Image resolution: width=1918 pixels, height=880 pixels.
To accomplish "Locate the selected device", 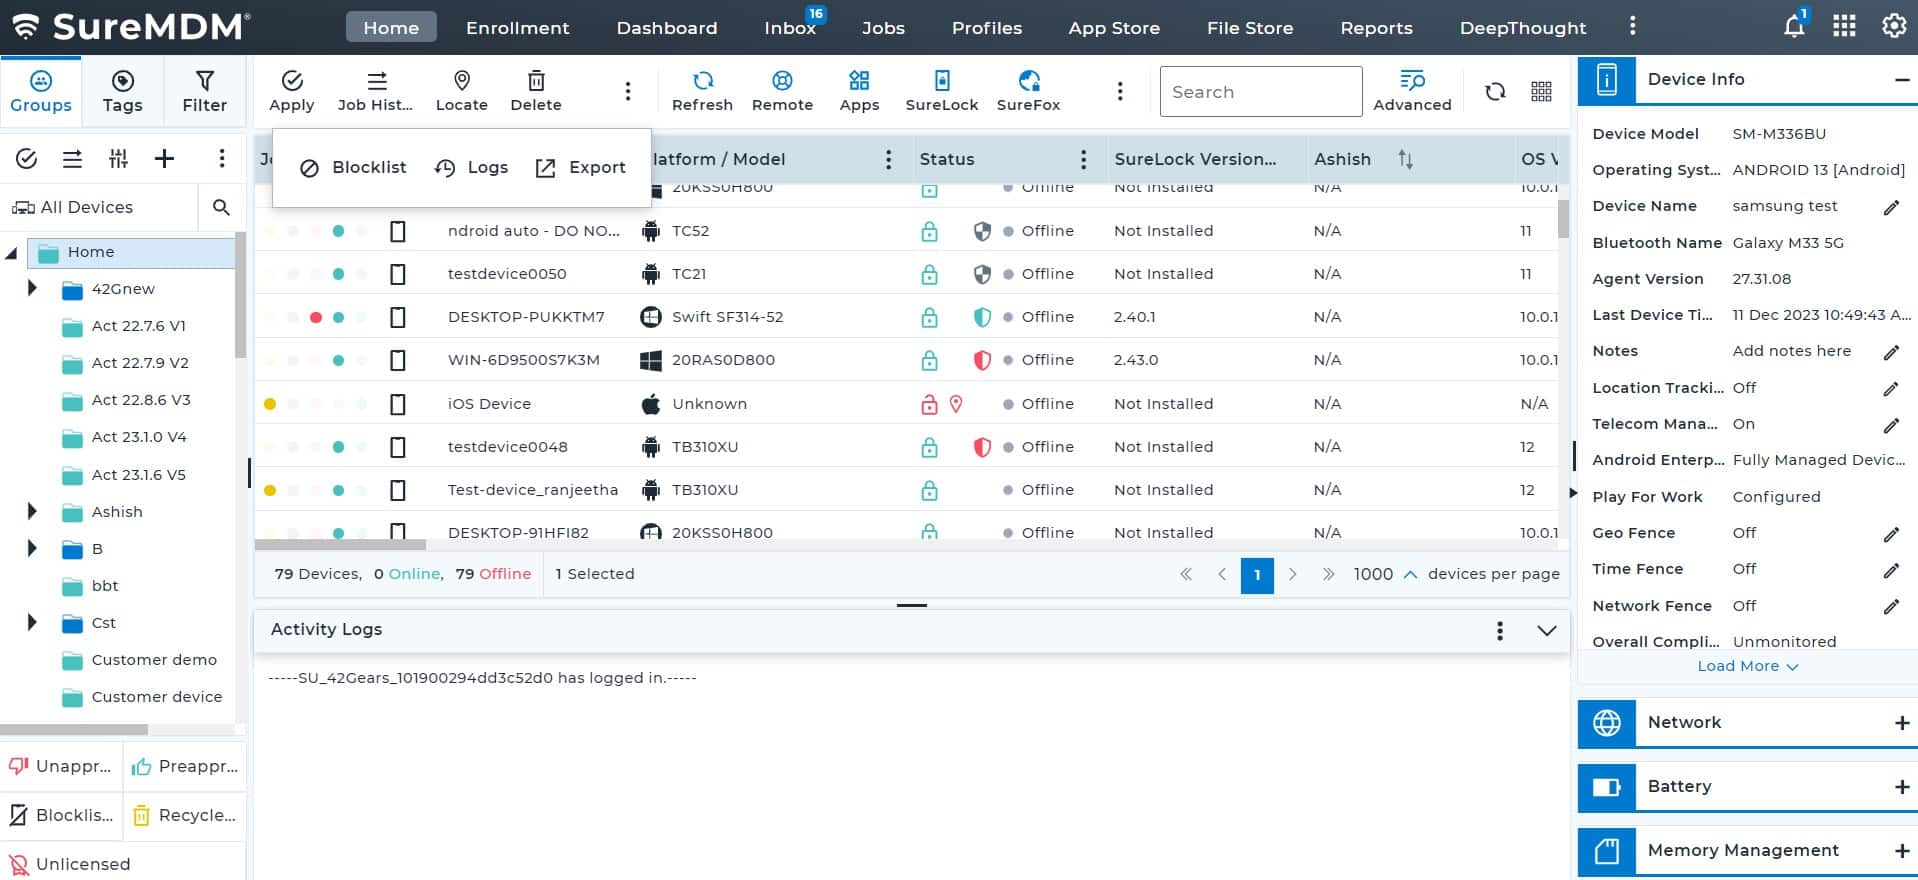I will click(x=462, y=91).
